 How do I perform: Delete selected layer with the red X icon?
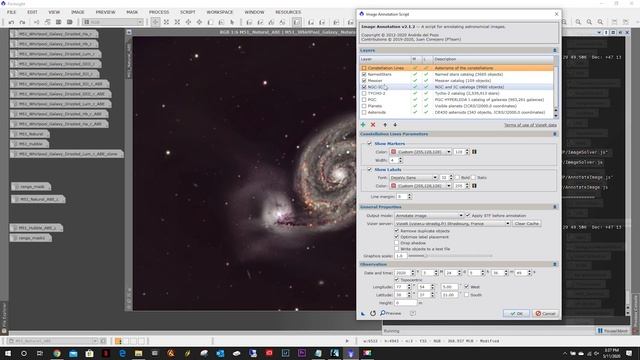[373, 125]
